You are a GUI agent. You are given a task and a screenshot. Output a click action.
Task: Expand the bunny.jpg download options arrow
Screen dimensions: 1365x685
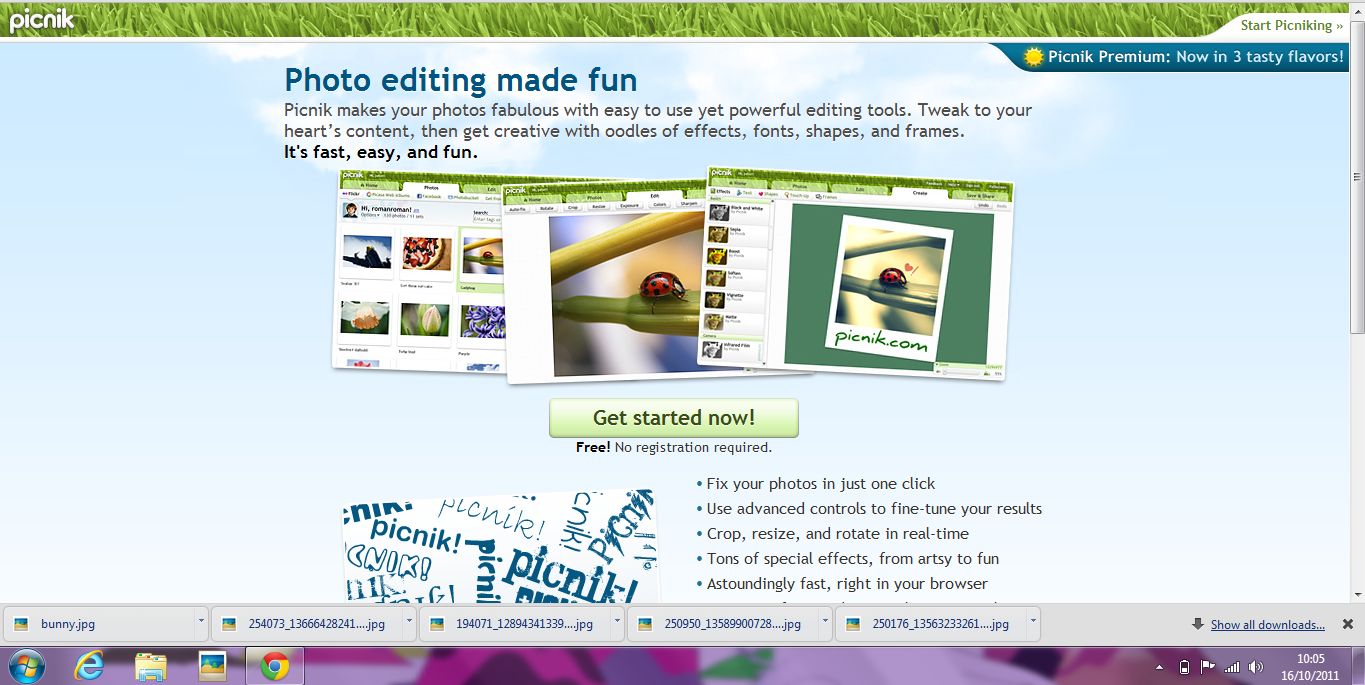click(201, 621)
